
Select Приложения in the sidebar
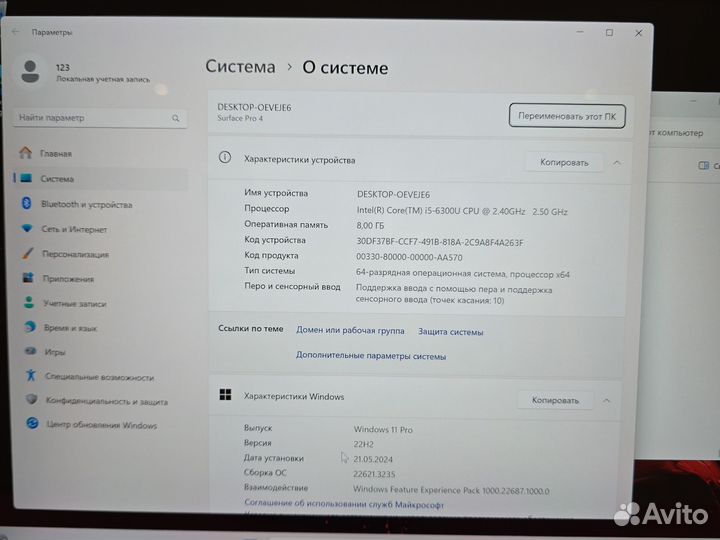coord(100,278)
